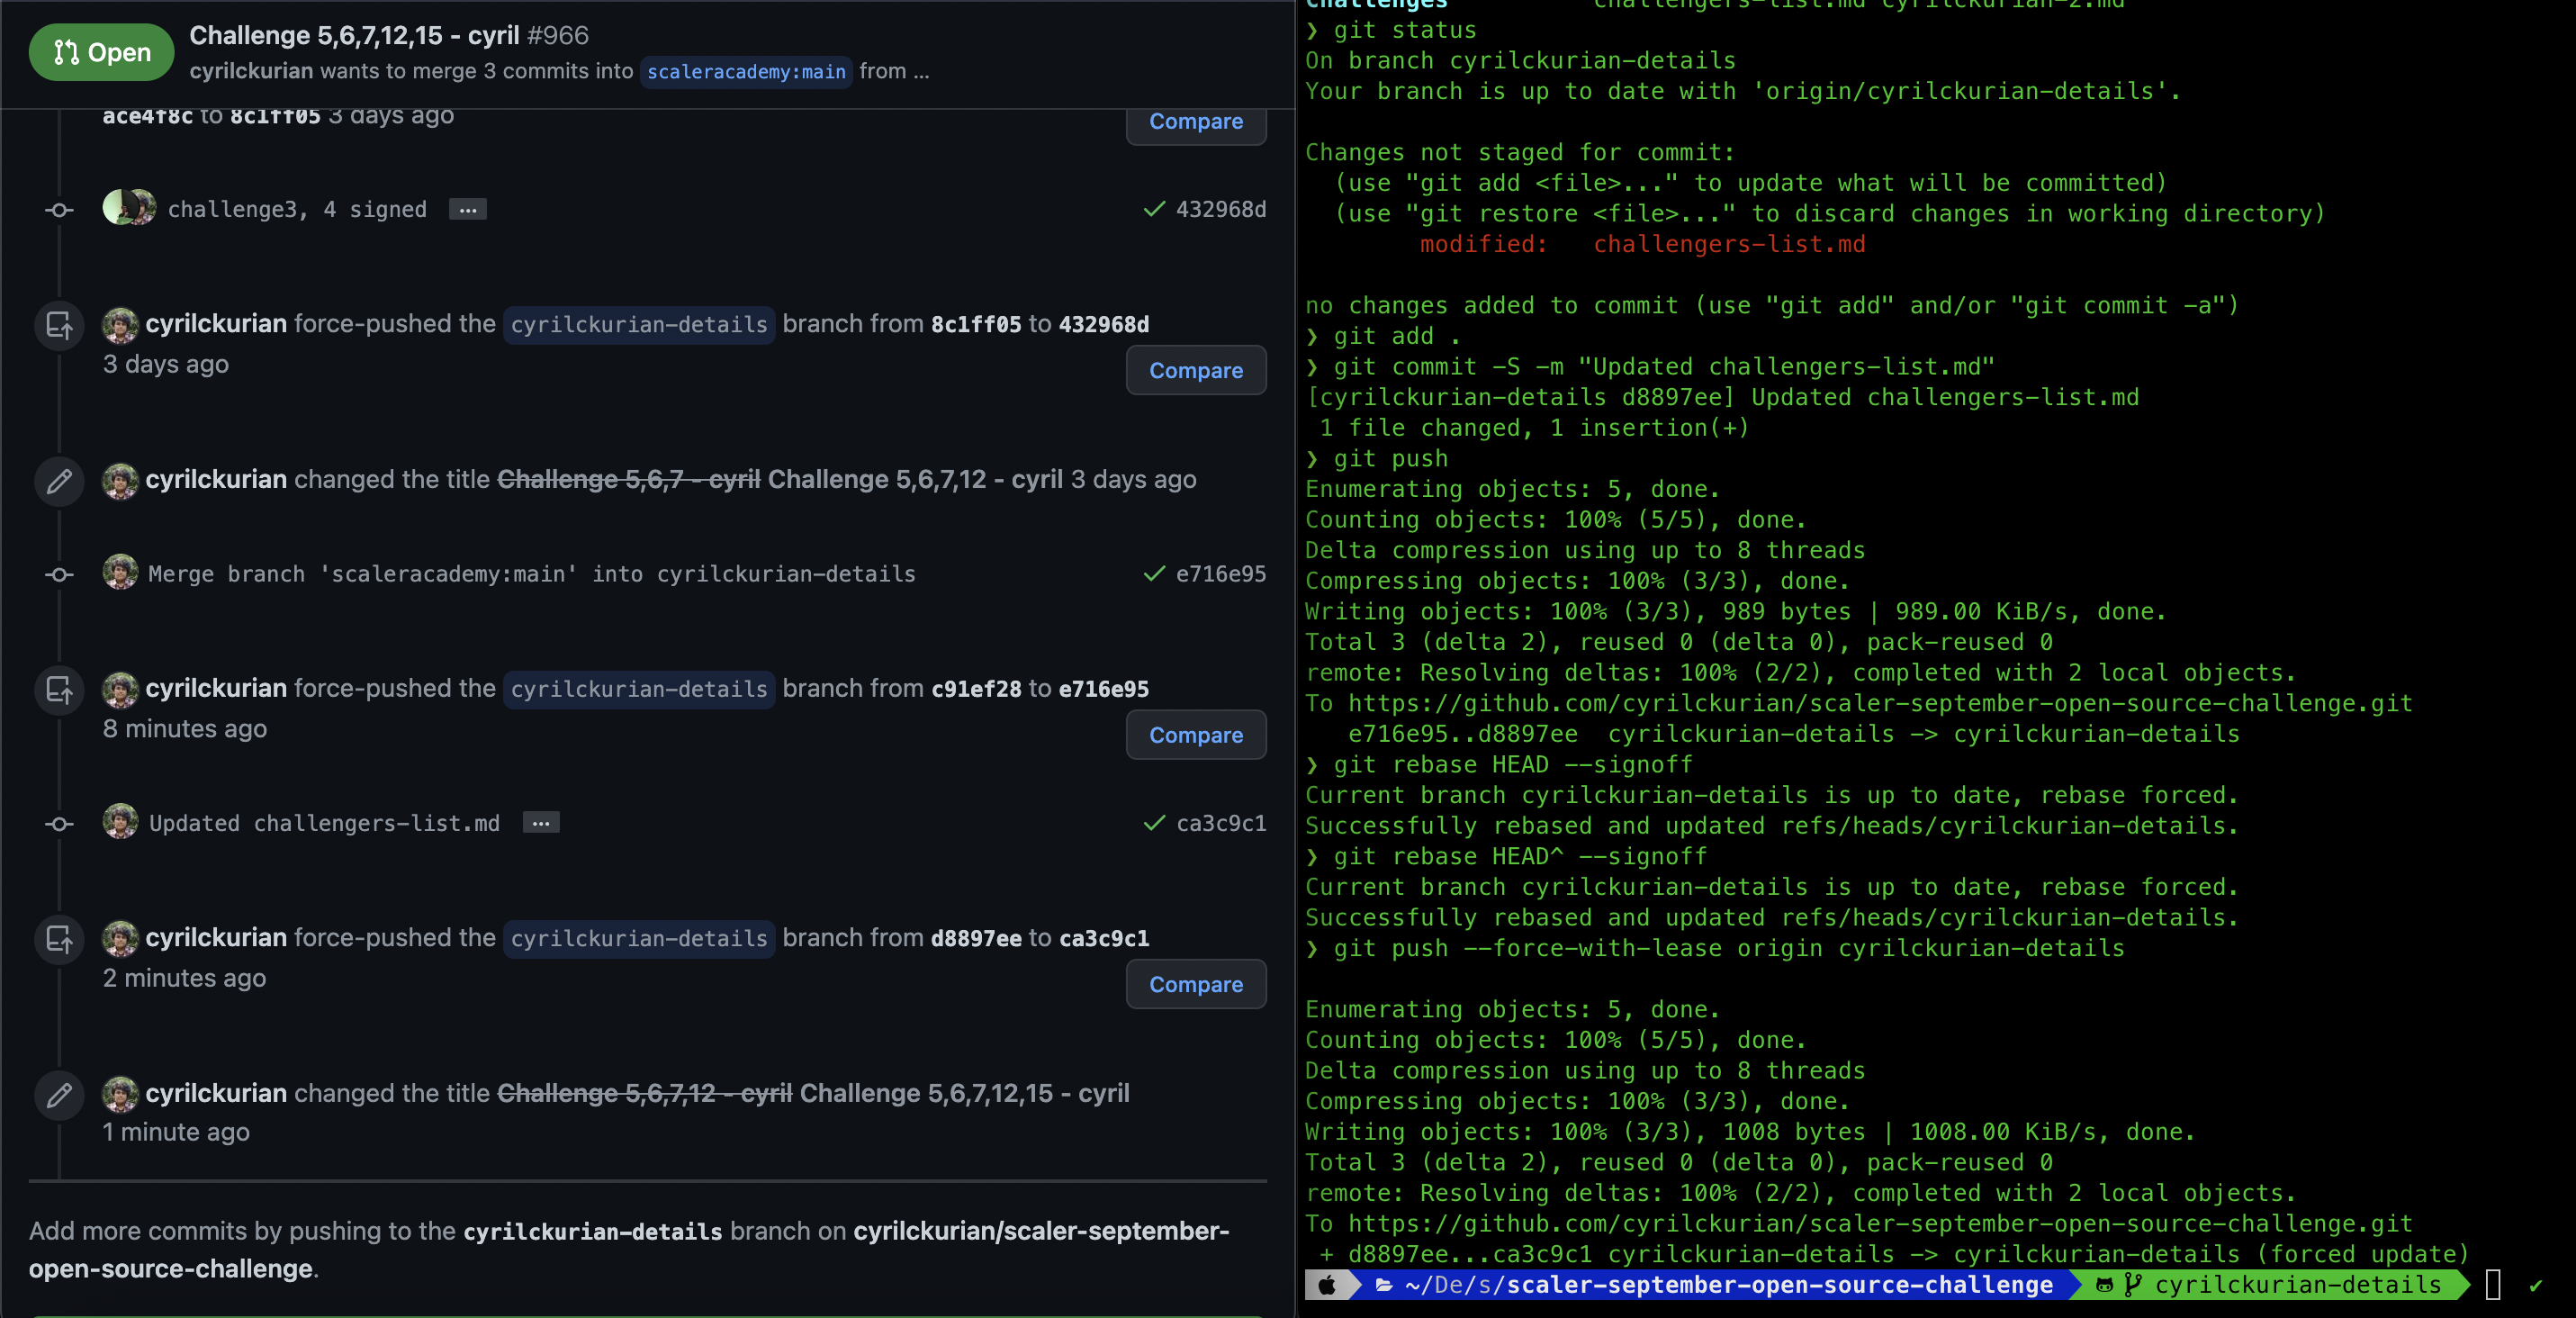Click Compare at the top of the timeline
The image size is (2576, 1318).
[x=1195, y=121]
